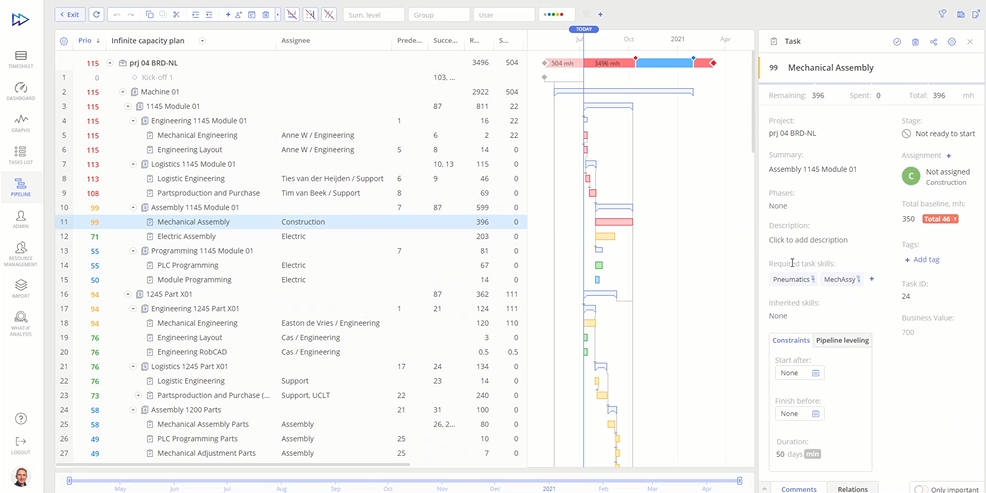Mark task complete with checkmark icon

(897, 42)
